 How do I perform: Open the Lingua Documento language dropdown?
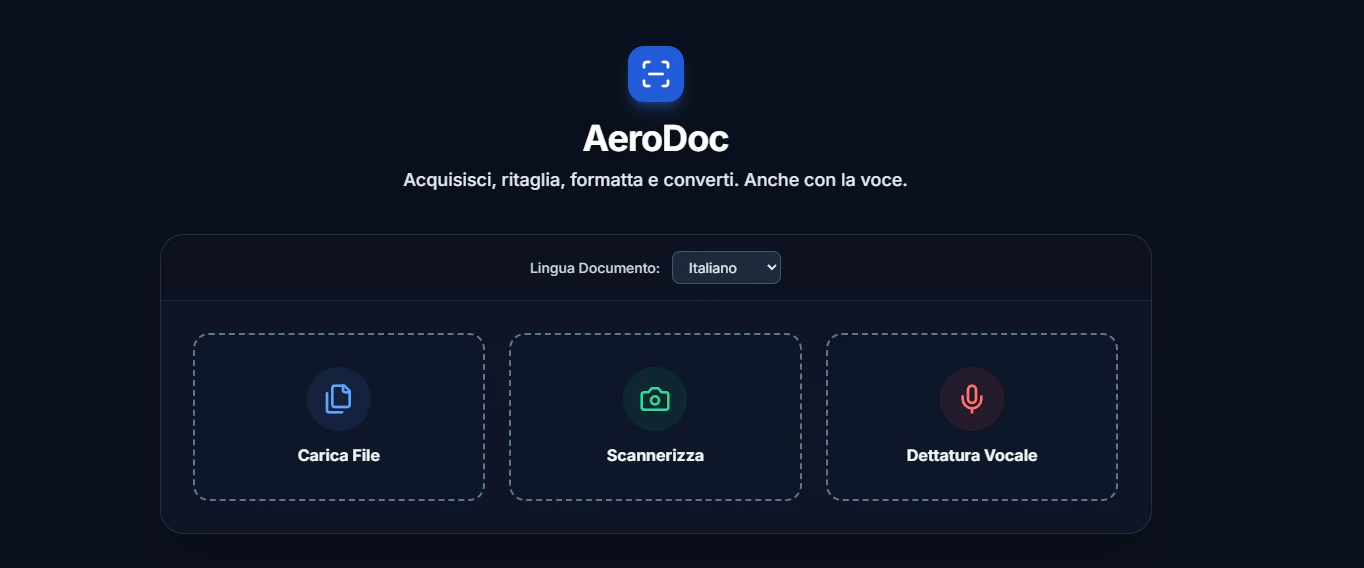pos(726,268)
